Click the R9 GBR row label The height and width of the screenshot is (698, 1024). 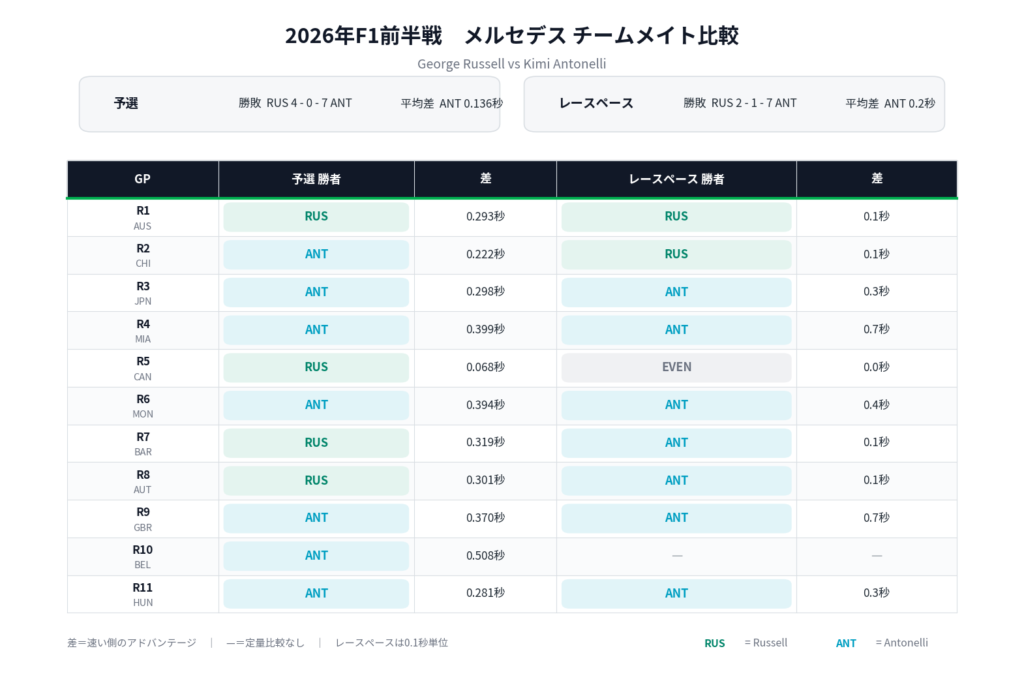pyautogui.click(x=142, y=519)
